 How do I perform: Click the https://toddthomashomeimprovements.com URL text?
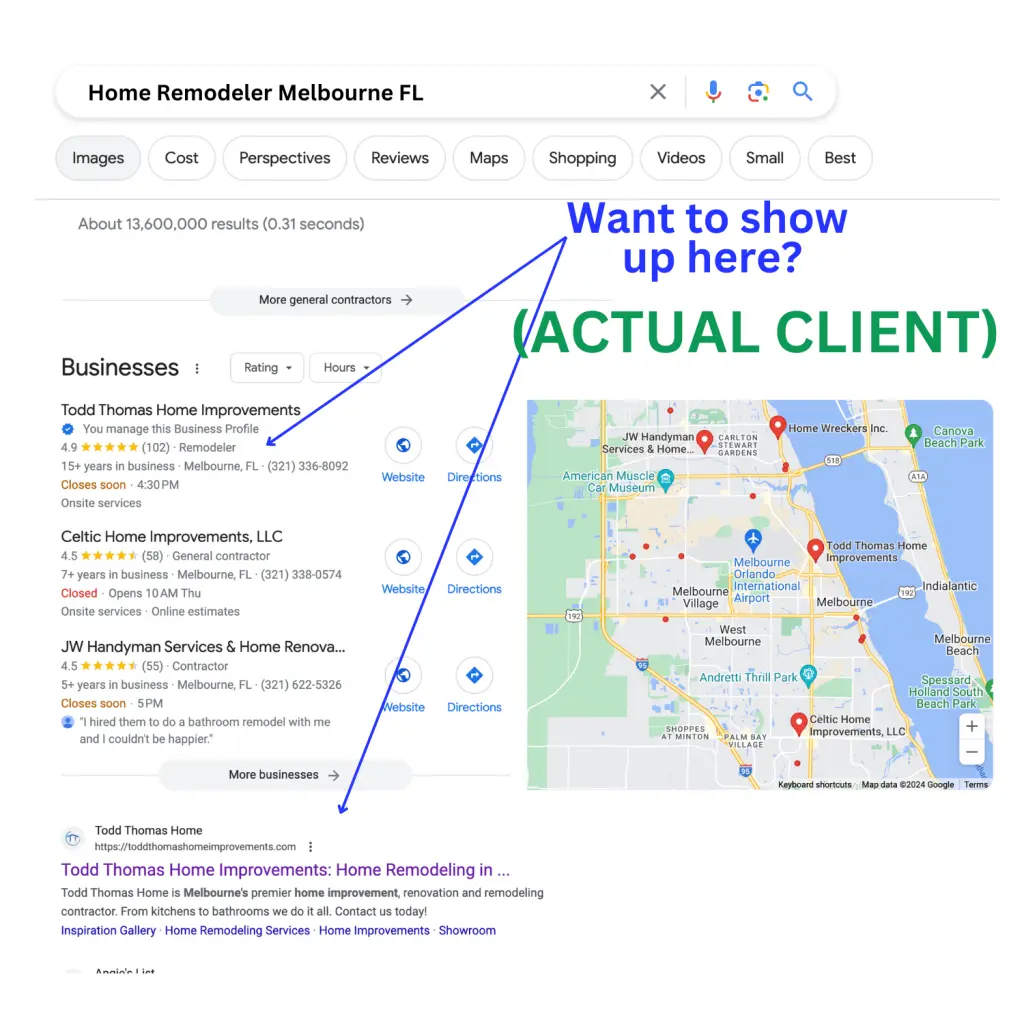pyautogui.click(x=195, y=847)
